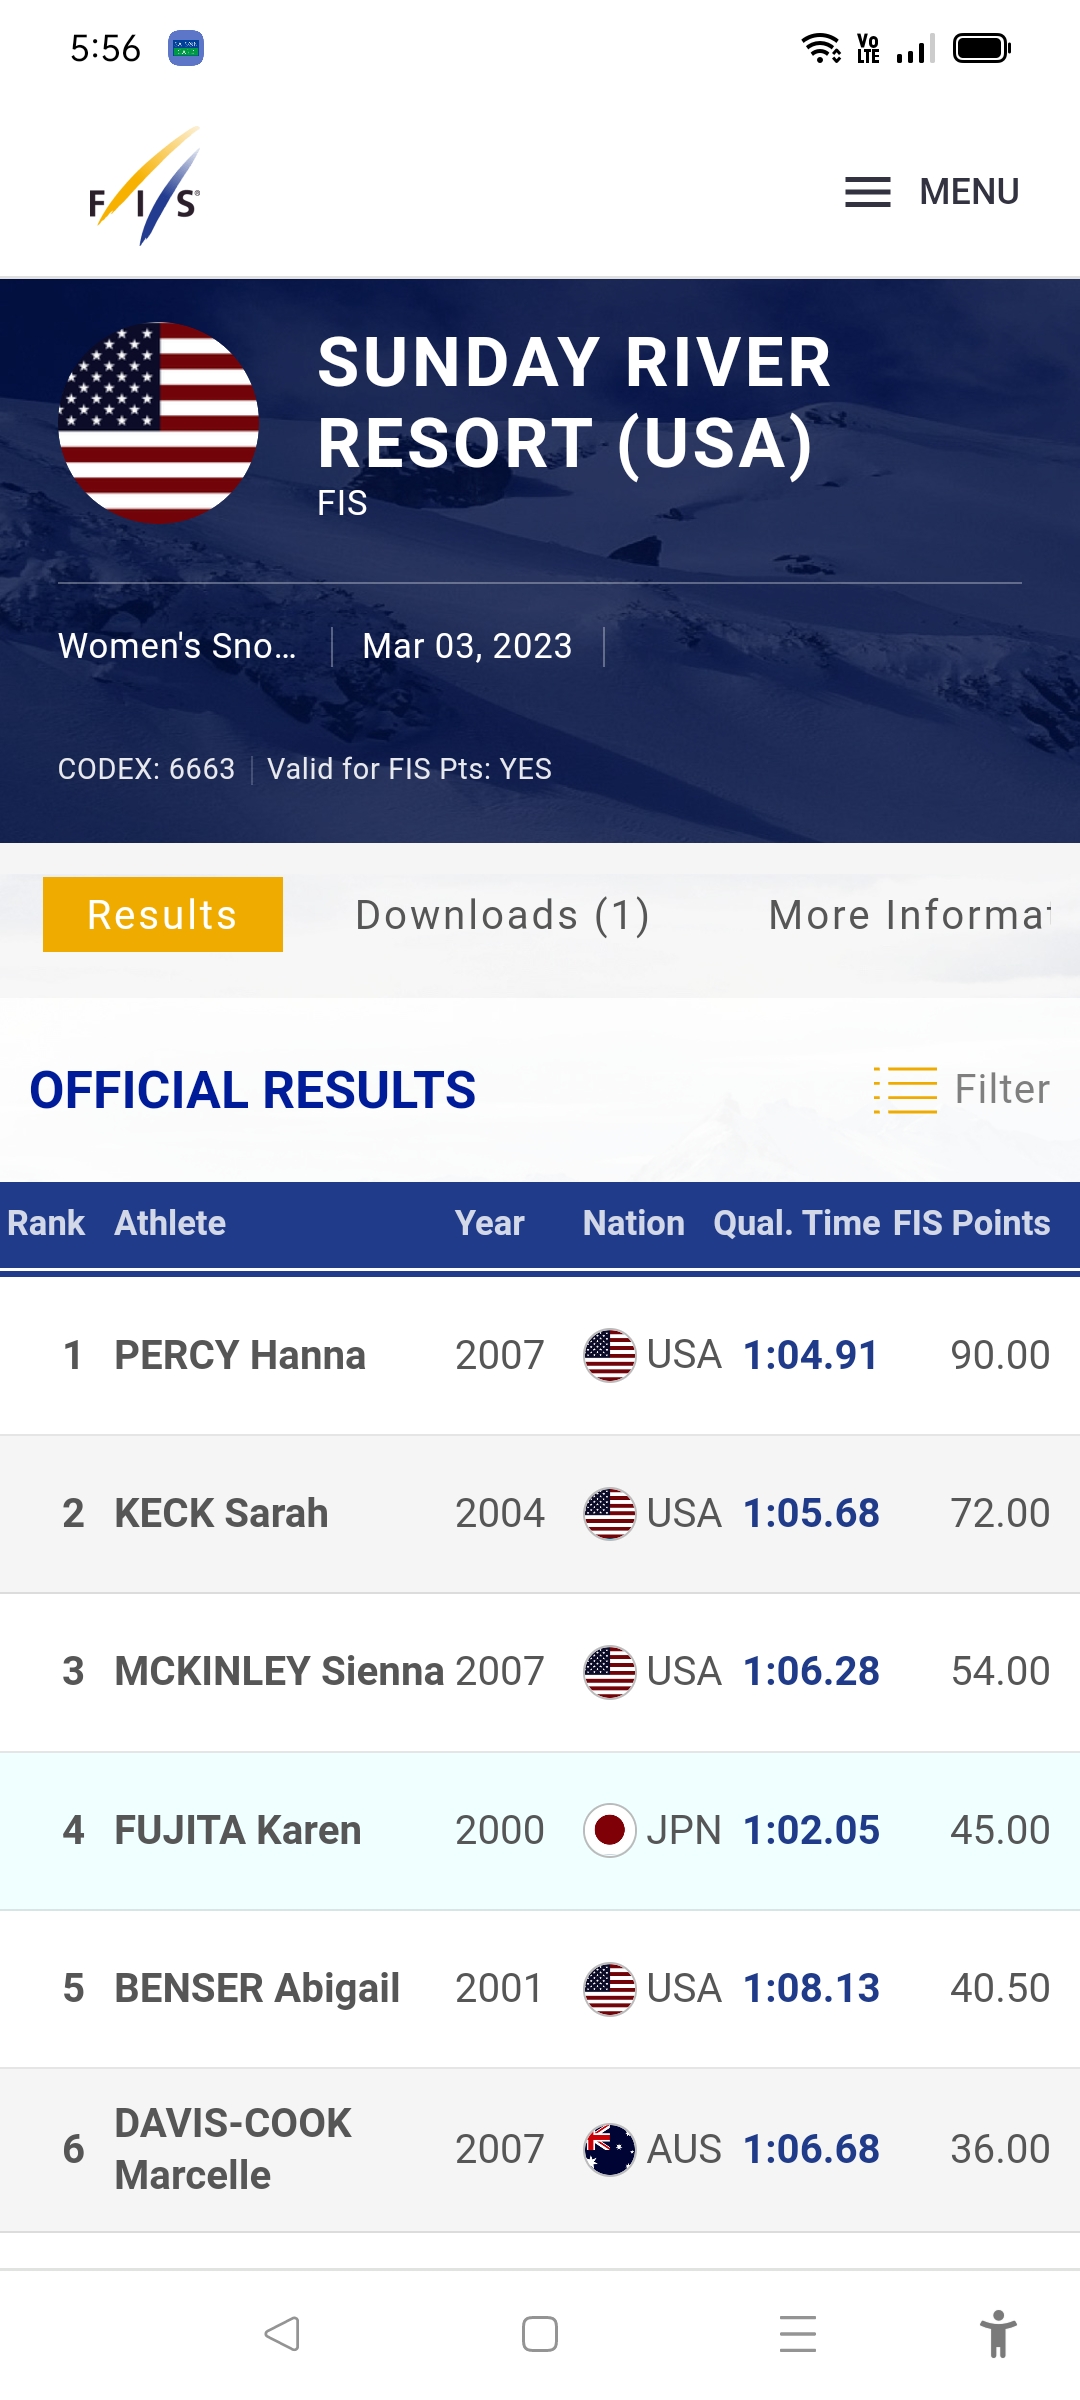Tap the FIS logo

coord(146,188)
